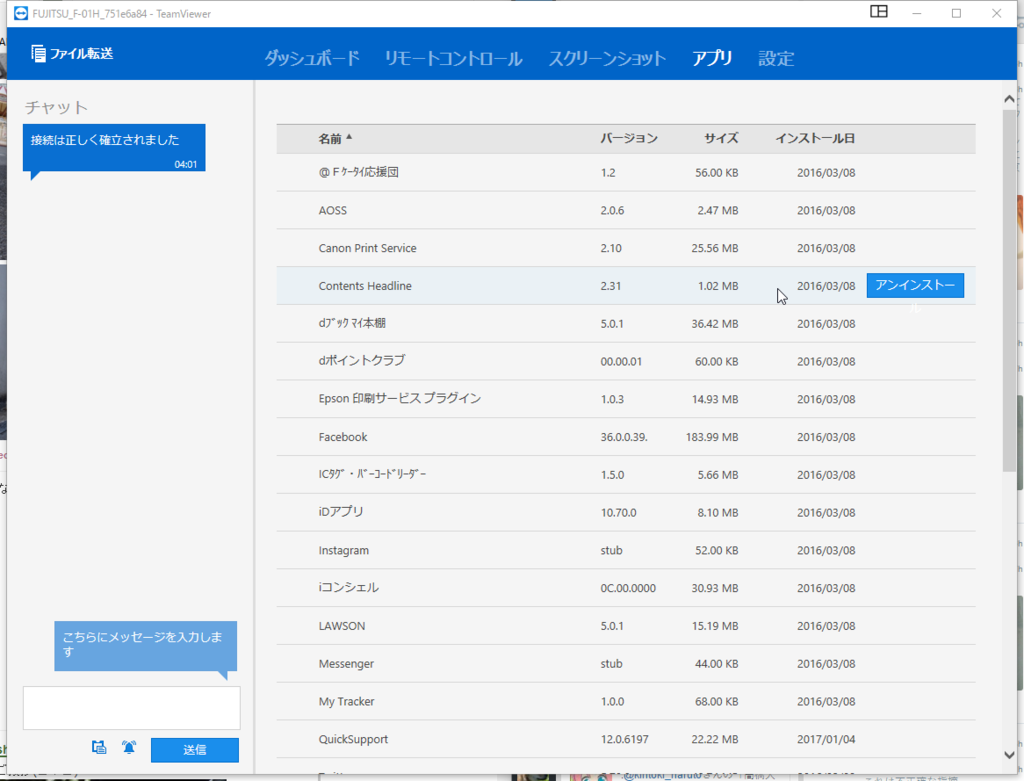
Task: Click iDアプリ version 10.70.0
Action: coord(618,513)
